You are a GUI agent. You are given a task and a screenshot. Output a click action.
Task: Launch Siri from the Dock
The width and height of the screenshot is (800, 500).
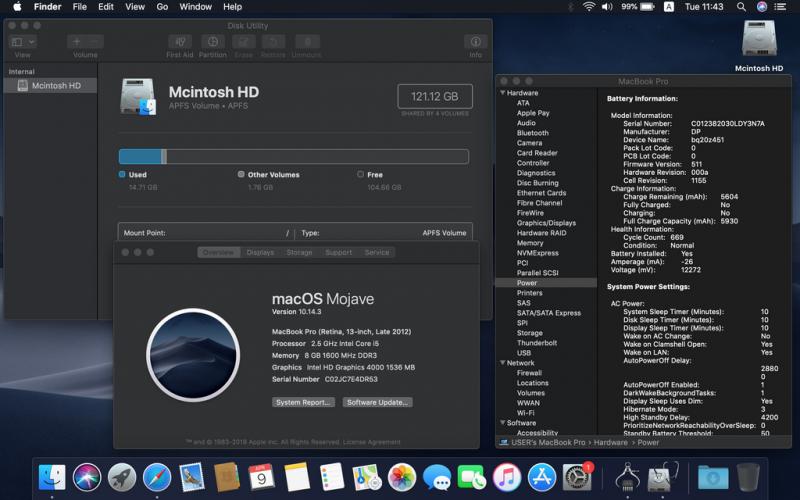click(x=87, y=478)
